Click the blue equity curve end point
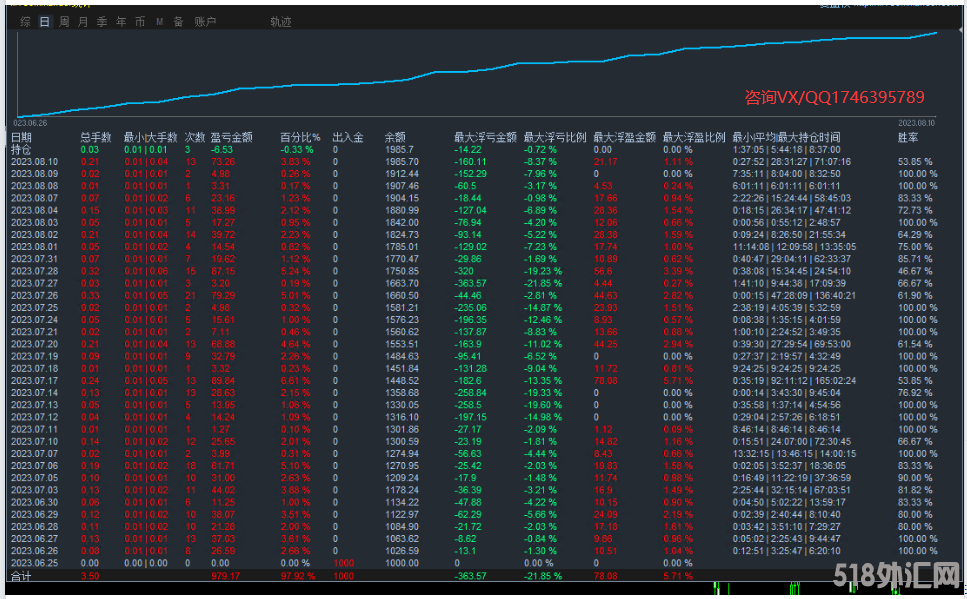Screen dimensions: 967x599 pos(936,33)
